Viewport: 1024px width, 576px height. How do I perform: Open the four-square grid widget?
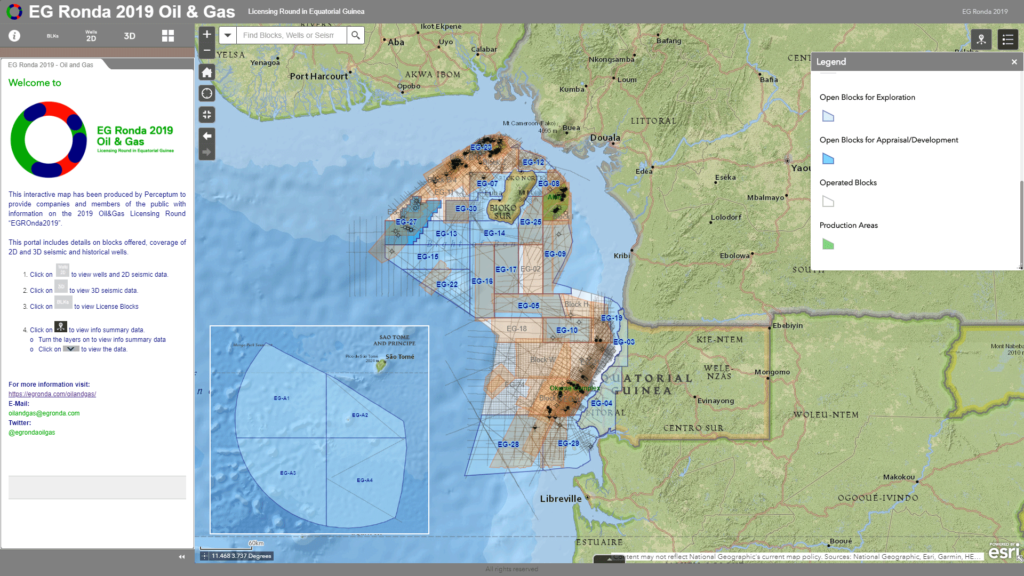click(x=168, y=36)
